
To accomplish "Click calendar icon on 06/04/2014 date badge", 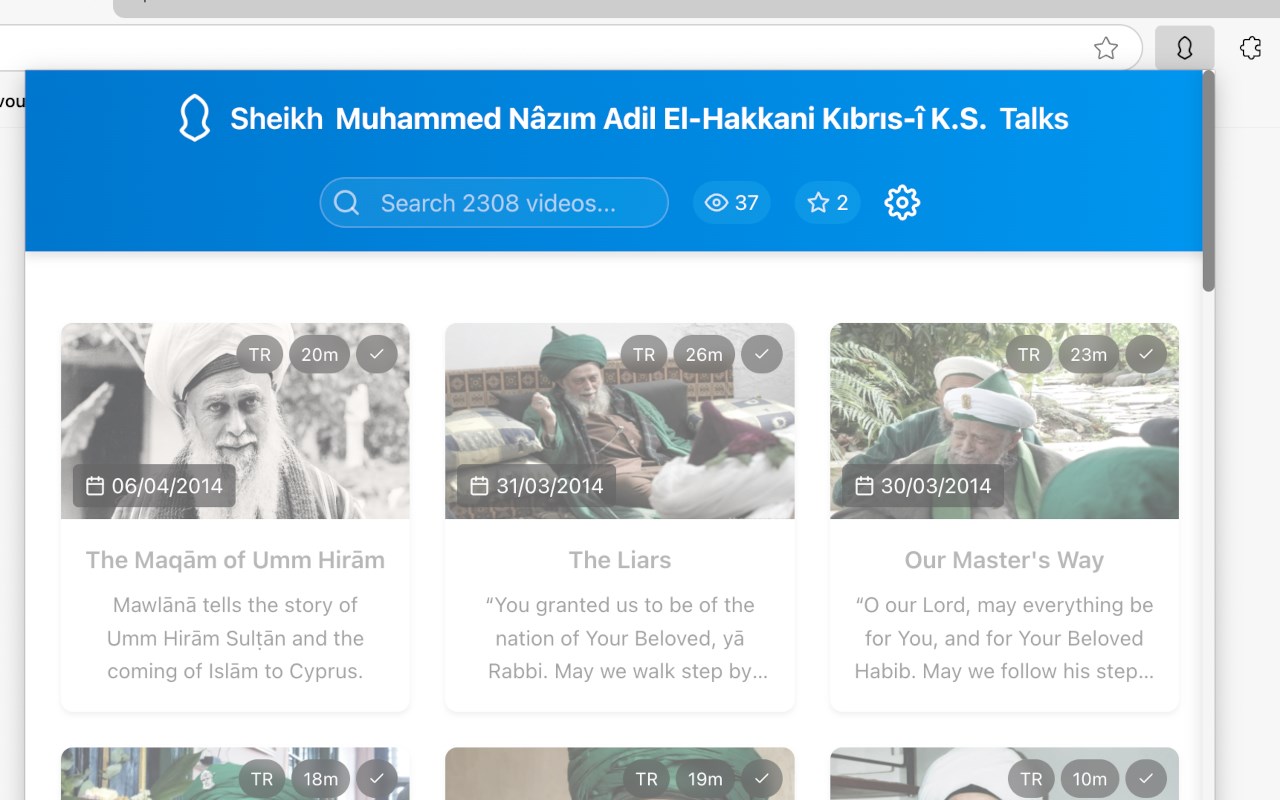I will (95, 486).
